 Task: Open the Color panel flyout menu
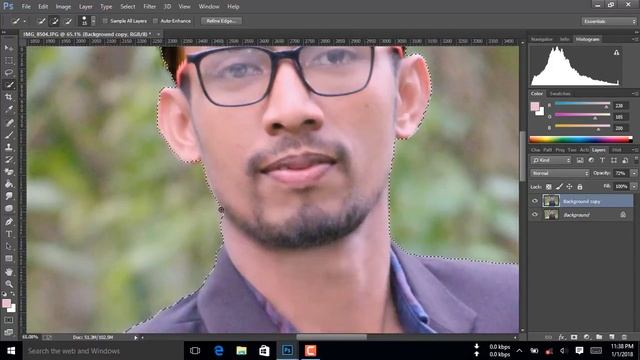[x=635, y=94]
